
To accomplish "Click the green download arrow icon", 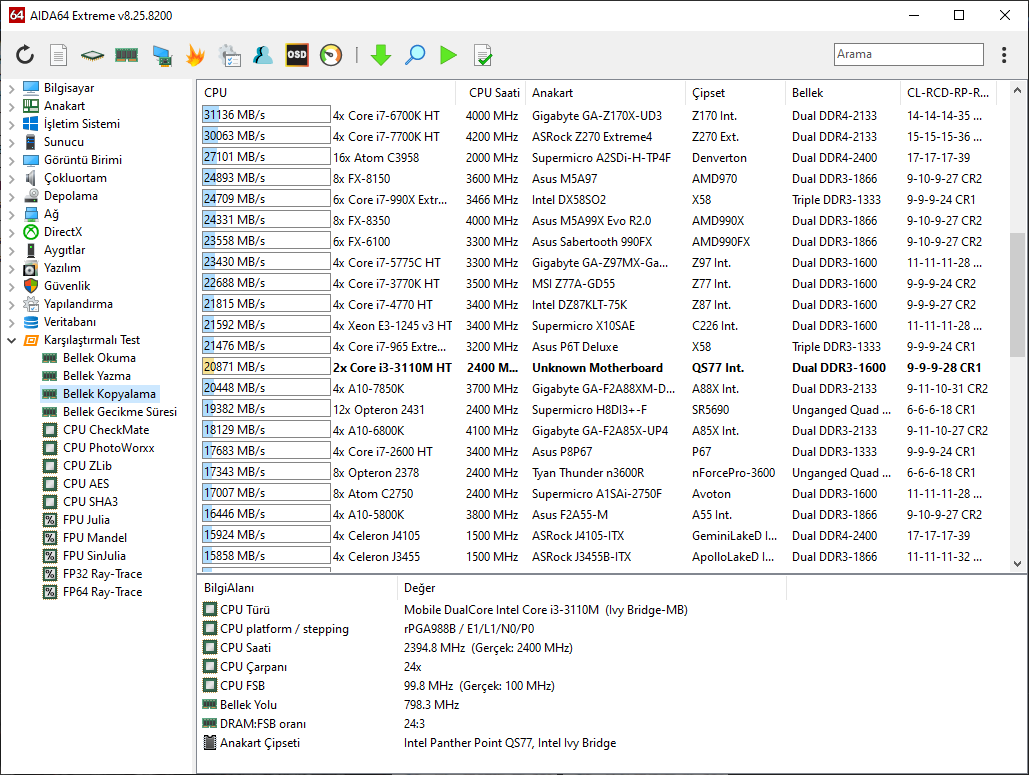I will [381, 55].
